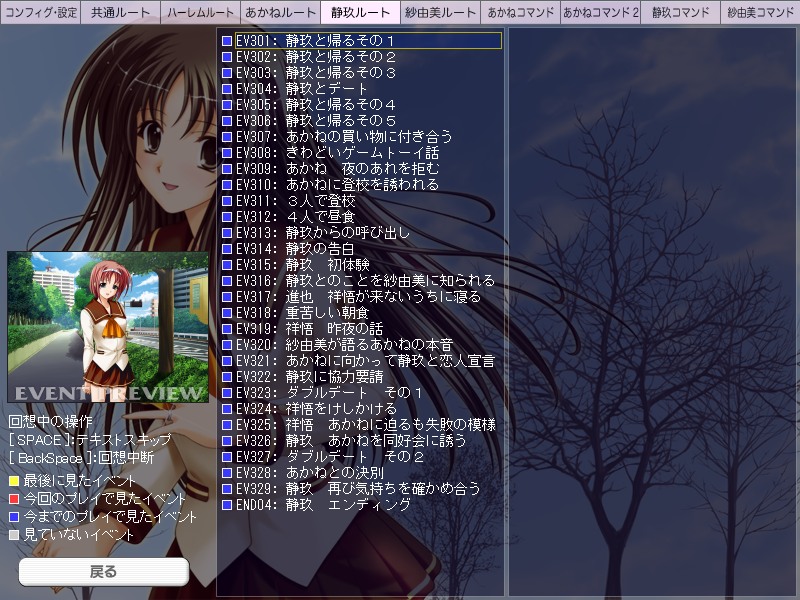Click blue marker icon beside EV317

(x=227, y=297)
